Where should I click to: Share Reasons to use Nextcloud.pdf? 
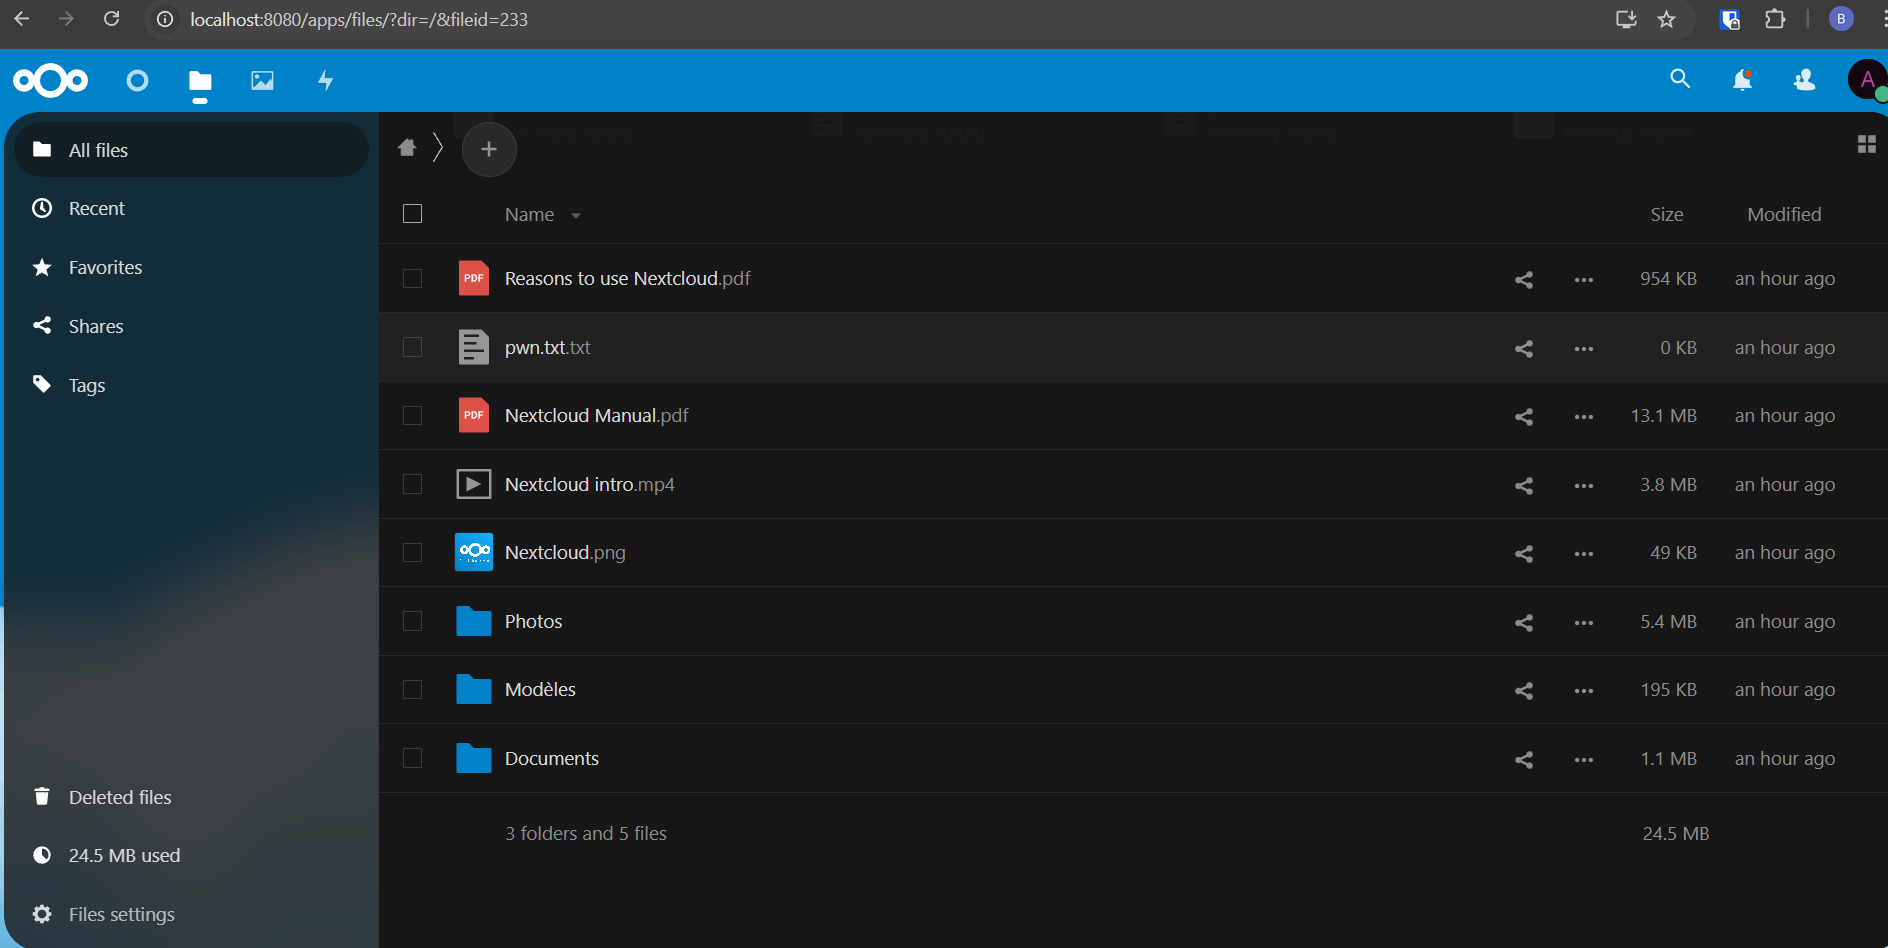pyautogui.click(x=1524, y=279)
